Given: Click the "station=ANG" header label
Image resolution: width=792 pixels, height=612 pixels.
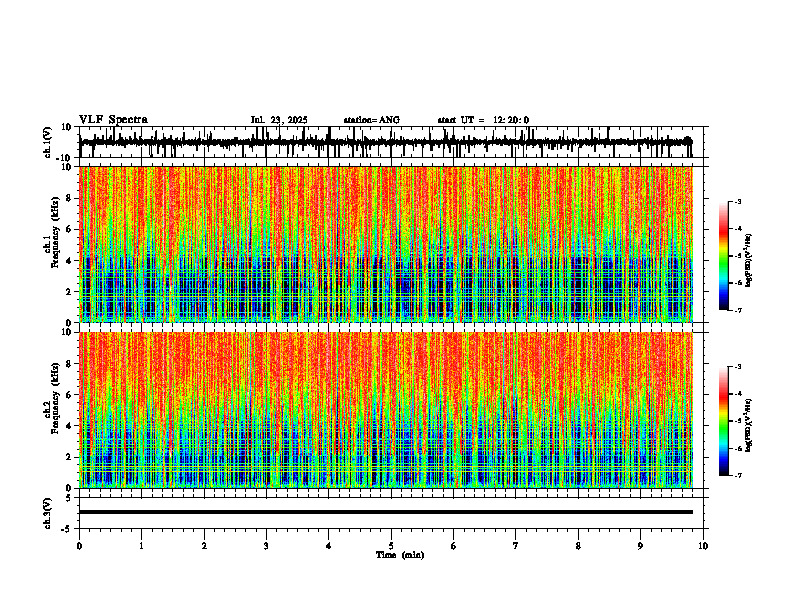Looking at the screenshot, I should pyautogui.click(x=371, y=120).
